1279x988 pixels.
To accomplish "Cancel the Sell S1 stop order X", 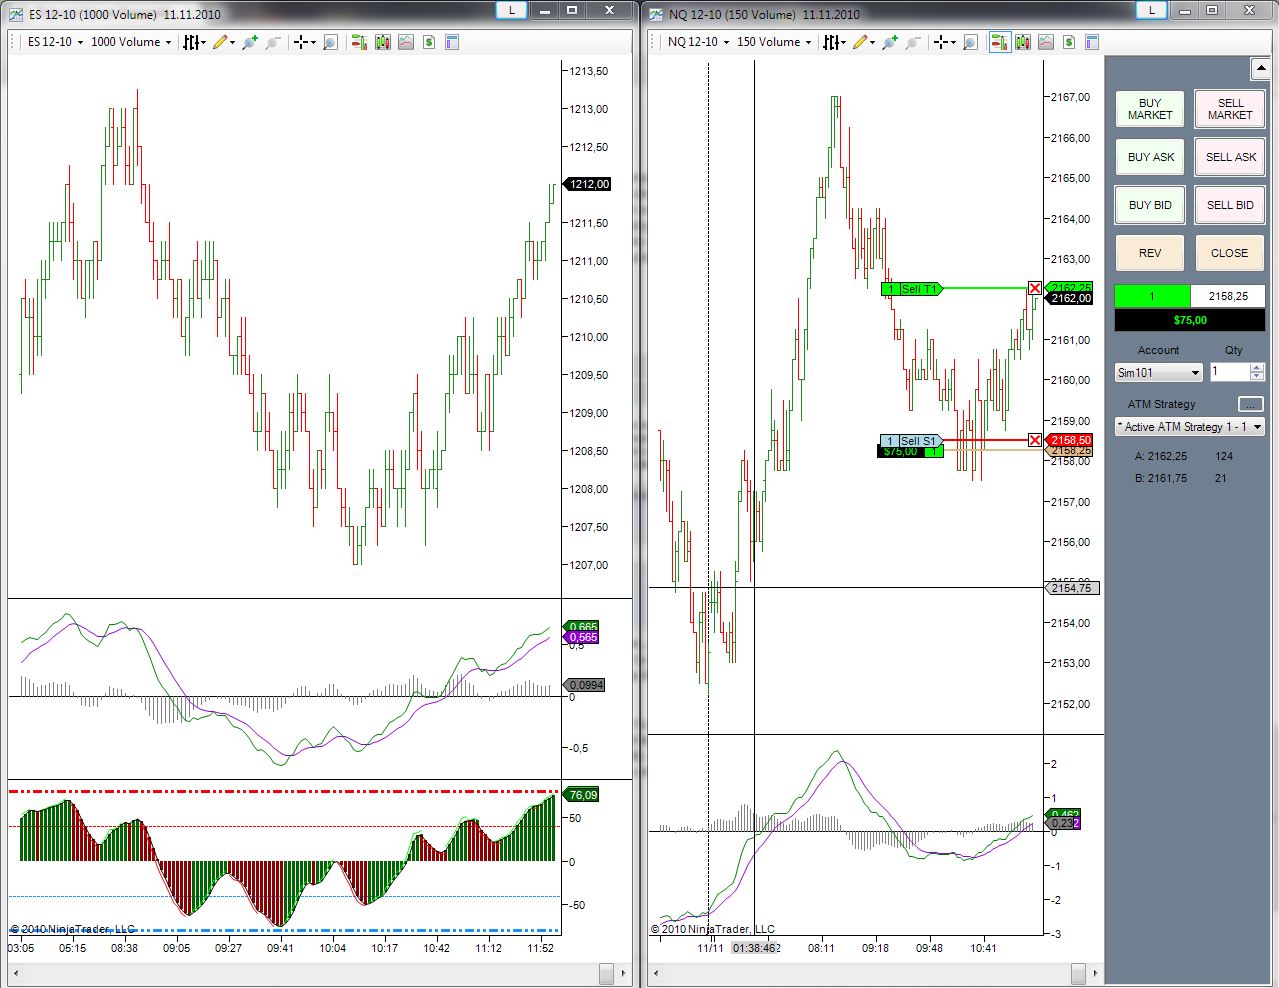I will coord(1034,440).
